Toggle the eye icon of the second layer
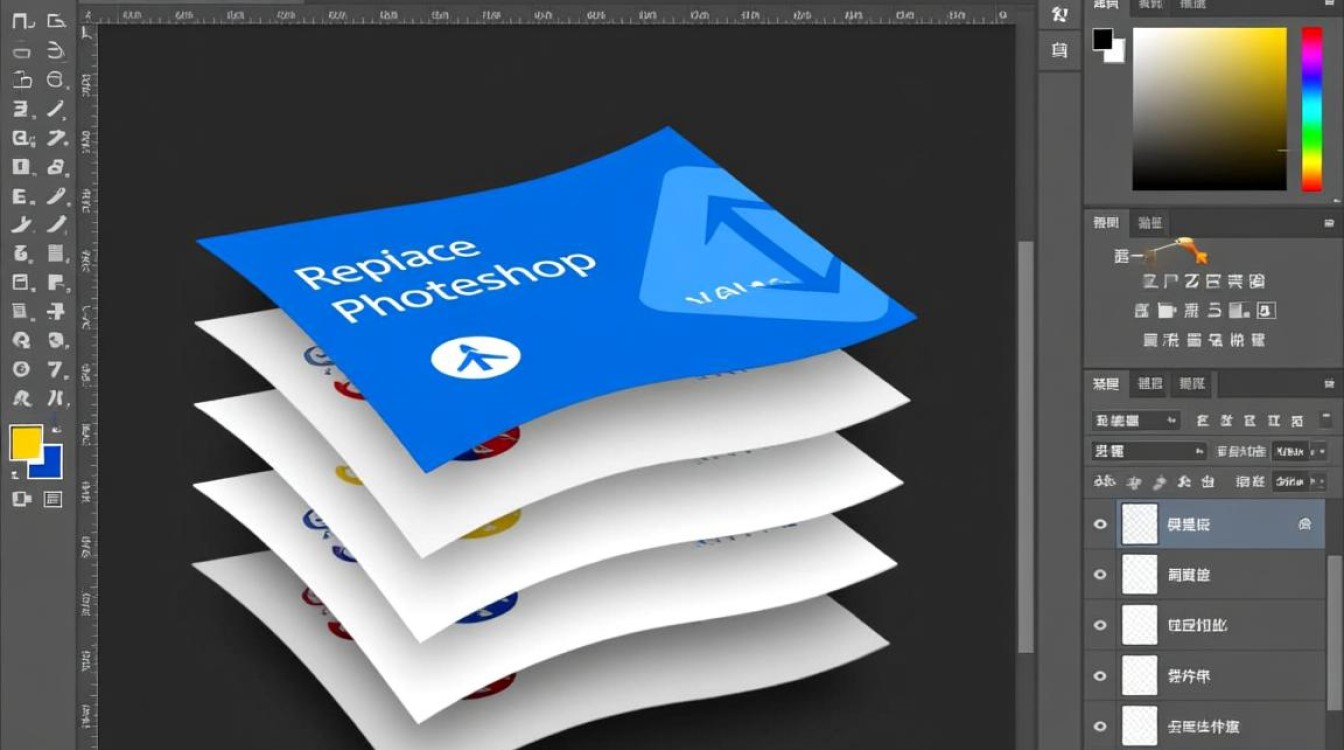1344x750 pixels. [1100, 575]
